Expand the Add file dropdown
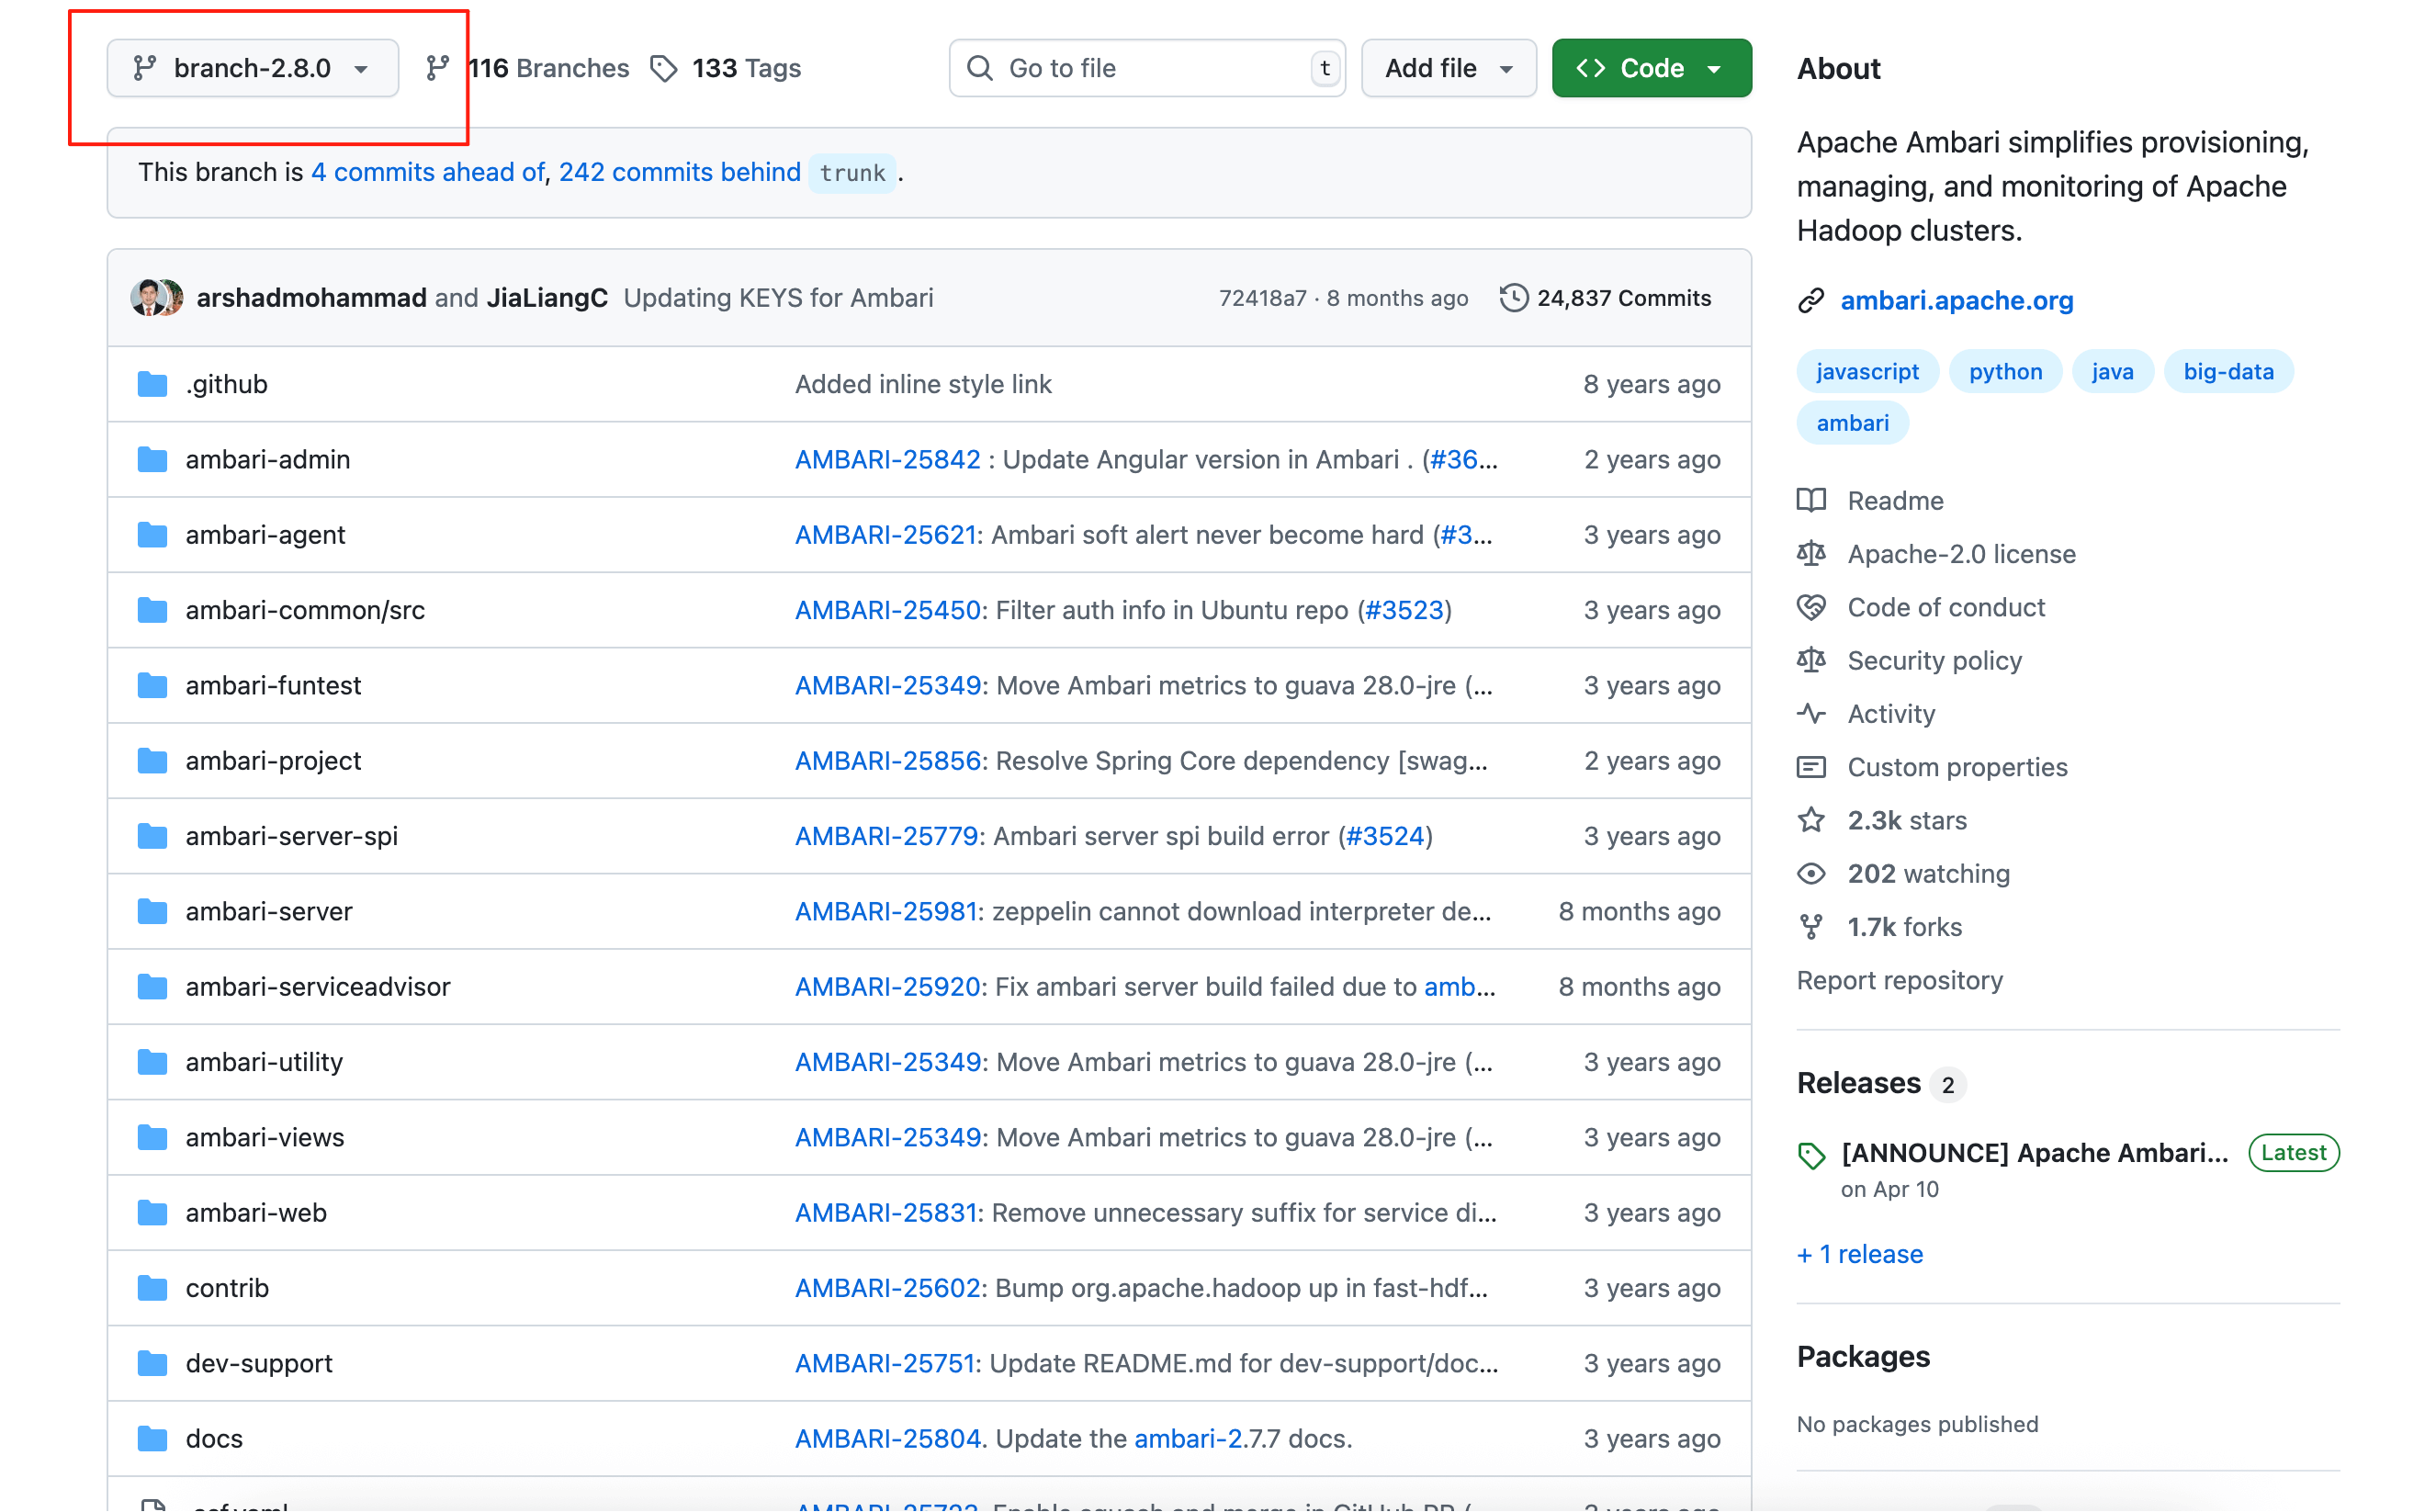2436x1512 pixels. [1449, 68]
